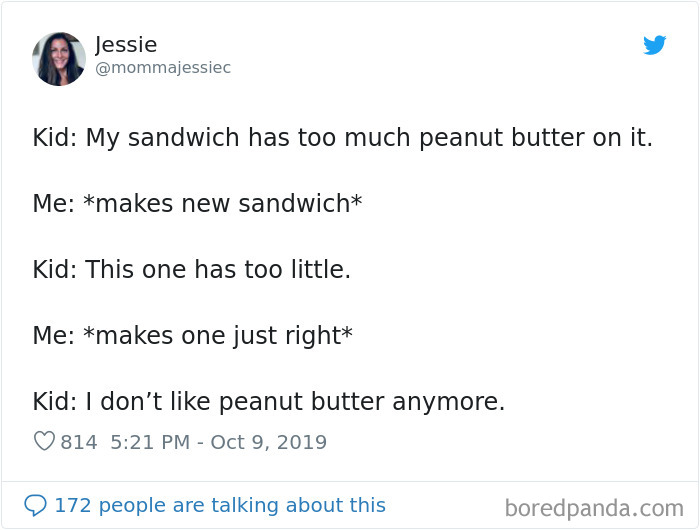Click the Twitter bird logo icon
This screenshot has width=700, height=530.
click(654, 45)
